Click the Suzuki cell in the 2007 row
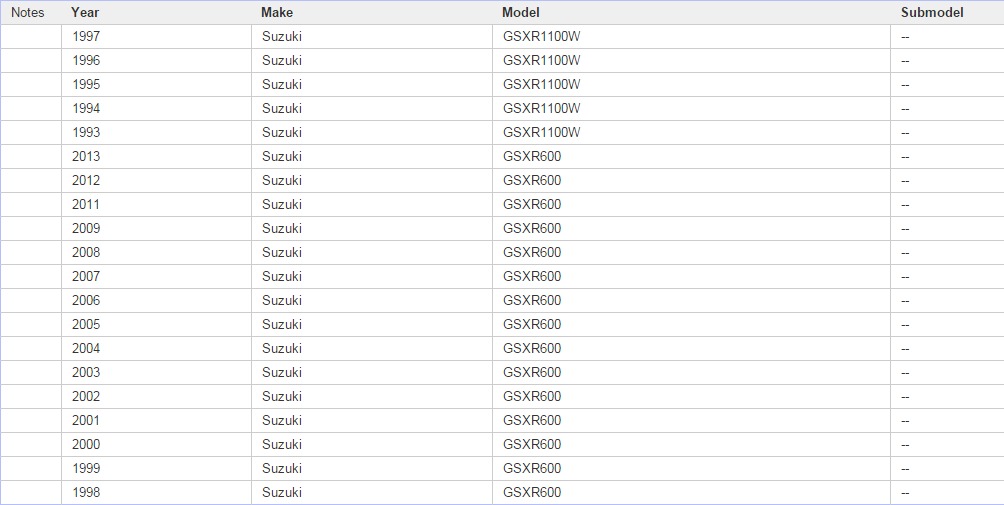 tap(282, 276)
